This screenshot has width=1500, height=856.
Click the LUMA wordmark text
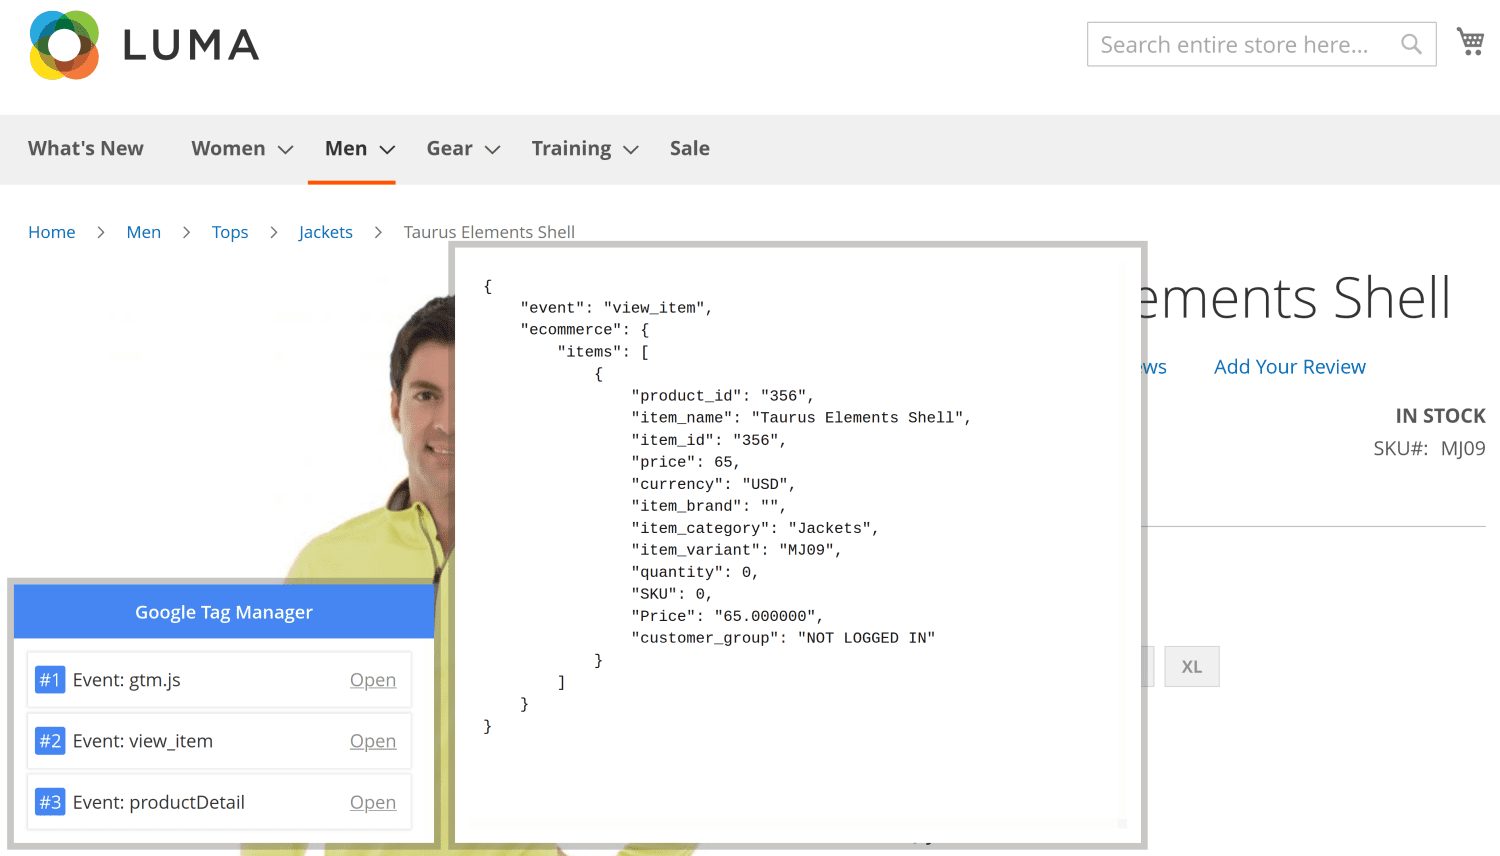tap(191, 45)
